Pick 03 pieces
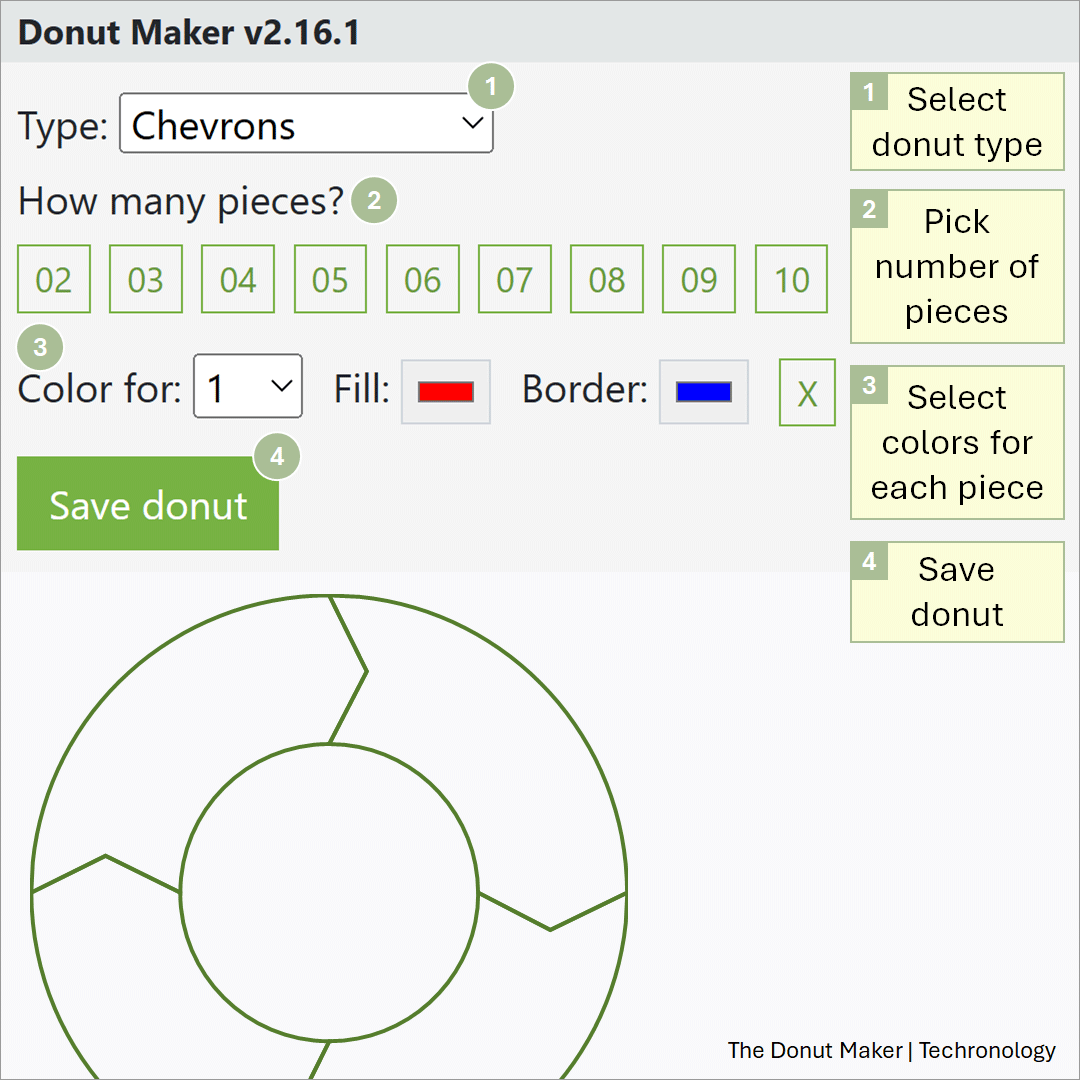Image resolution: width=1080 pixels, height=1080 pixels. click(146, 279)
